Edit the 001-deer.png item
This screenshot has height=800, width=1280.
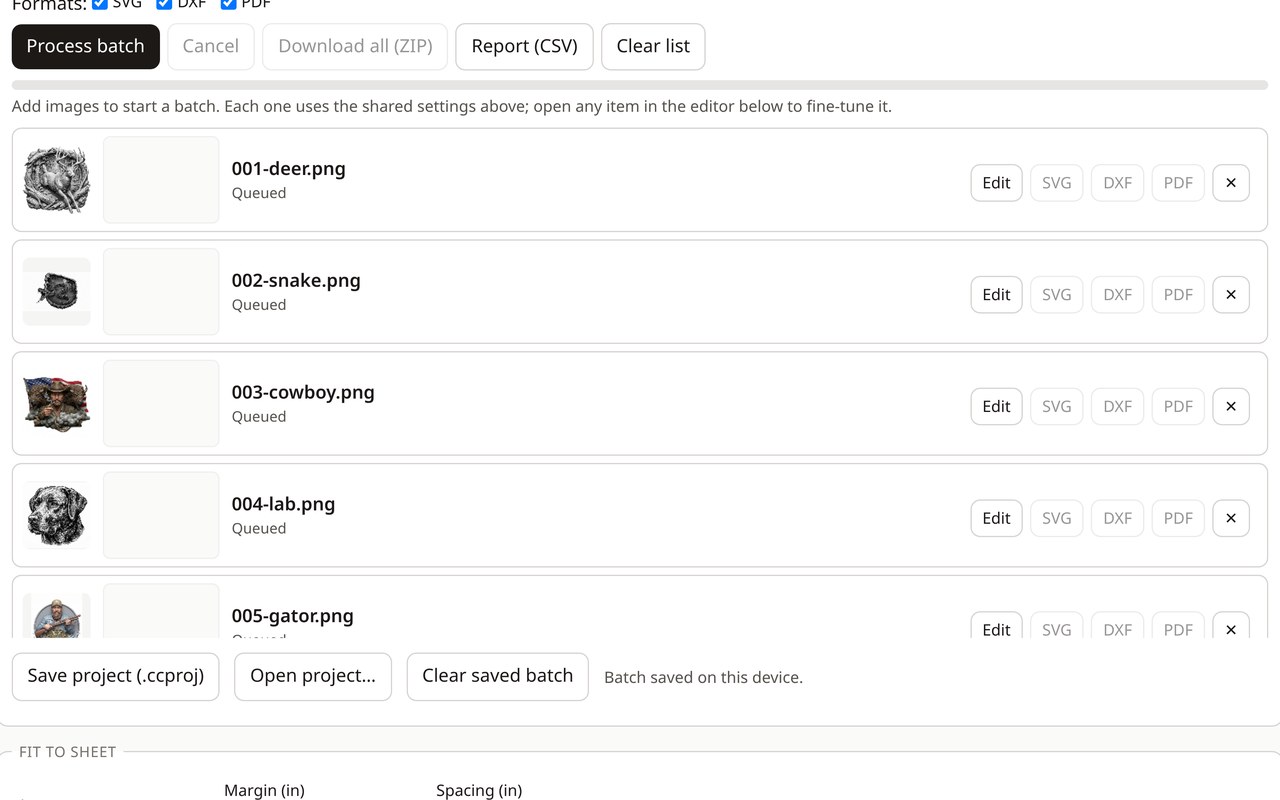(x=997, y=183)
